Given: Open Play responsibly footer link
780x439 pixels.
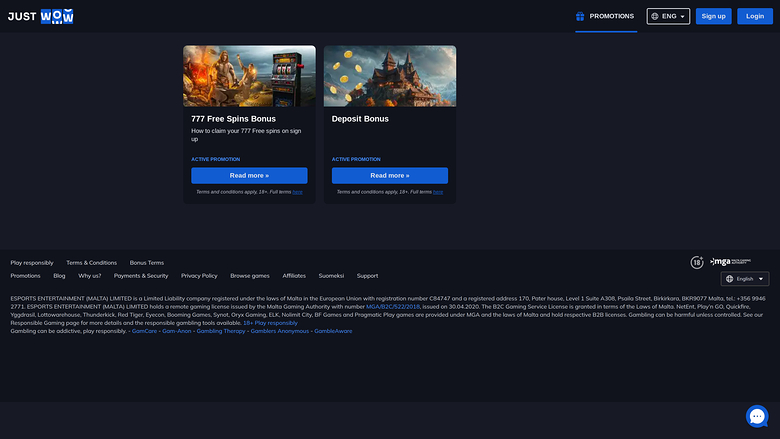Looking at the screenshot, I should [x=32, y=263].
